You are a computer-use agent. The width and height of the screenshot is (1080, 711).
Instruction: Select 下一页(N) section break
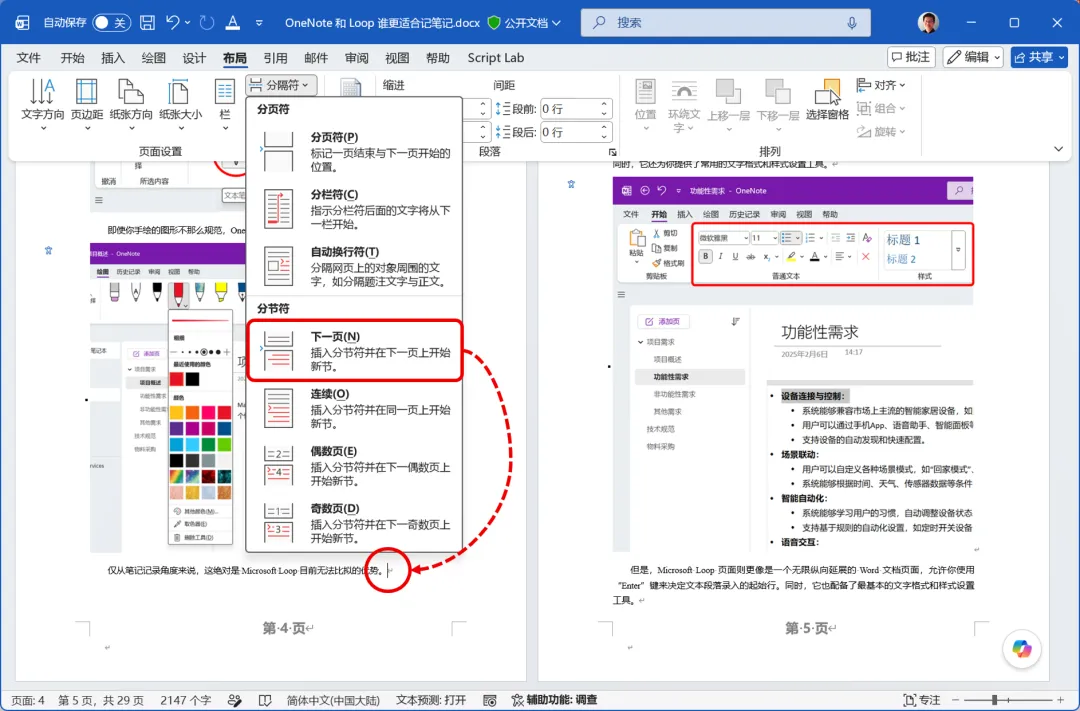coord(354,351)
